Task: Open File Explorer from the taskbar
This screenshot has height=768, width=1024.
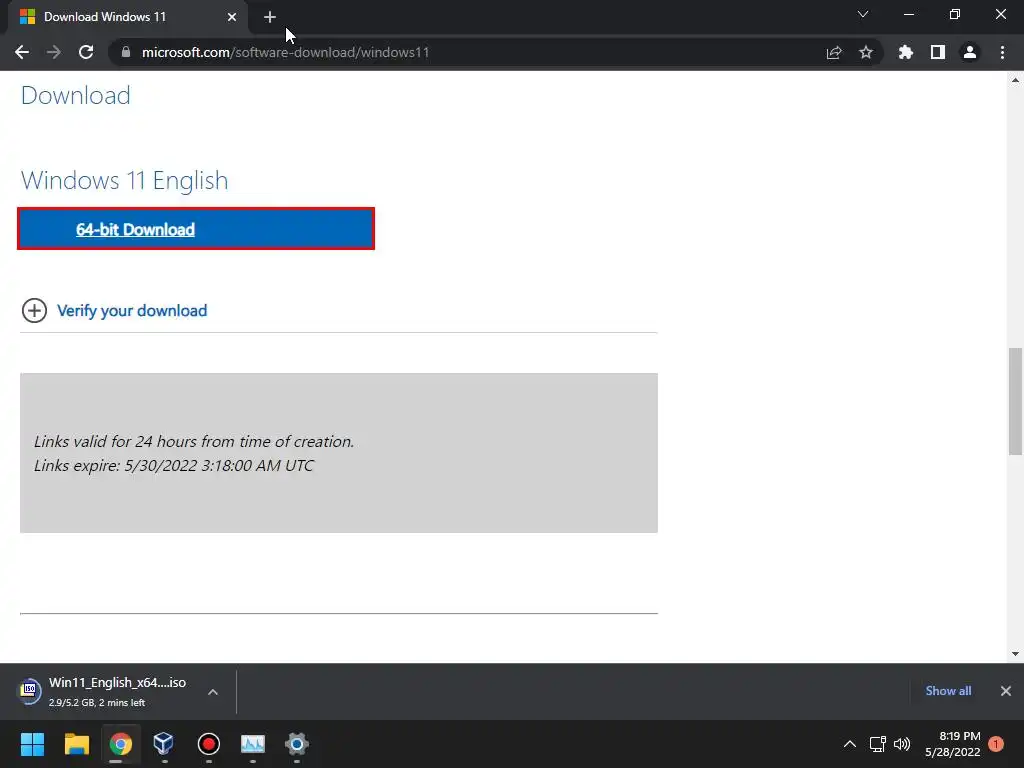Action: [x=76, y=744]
